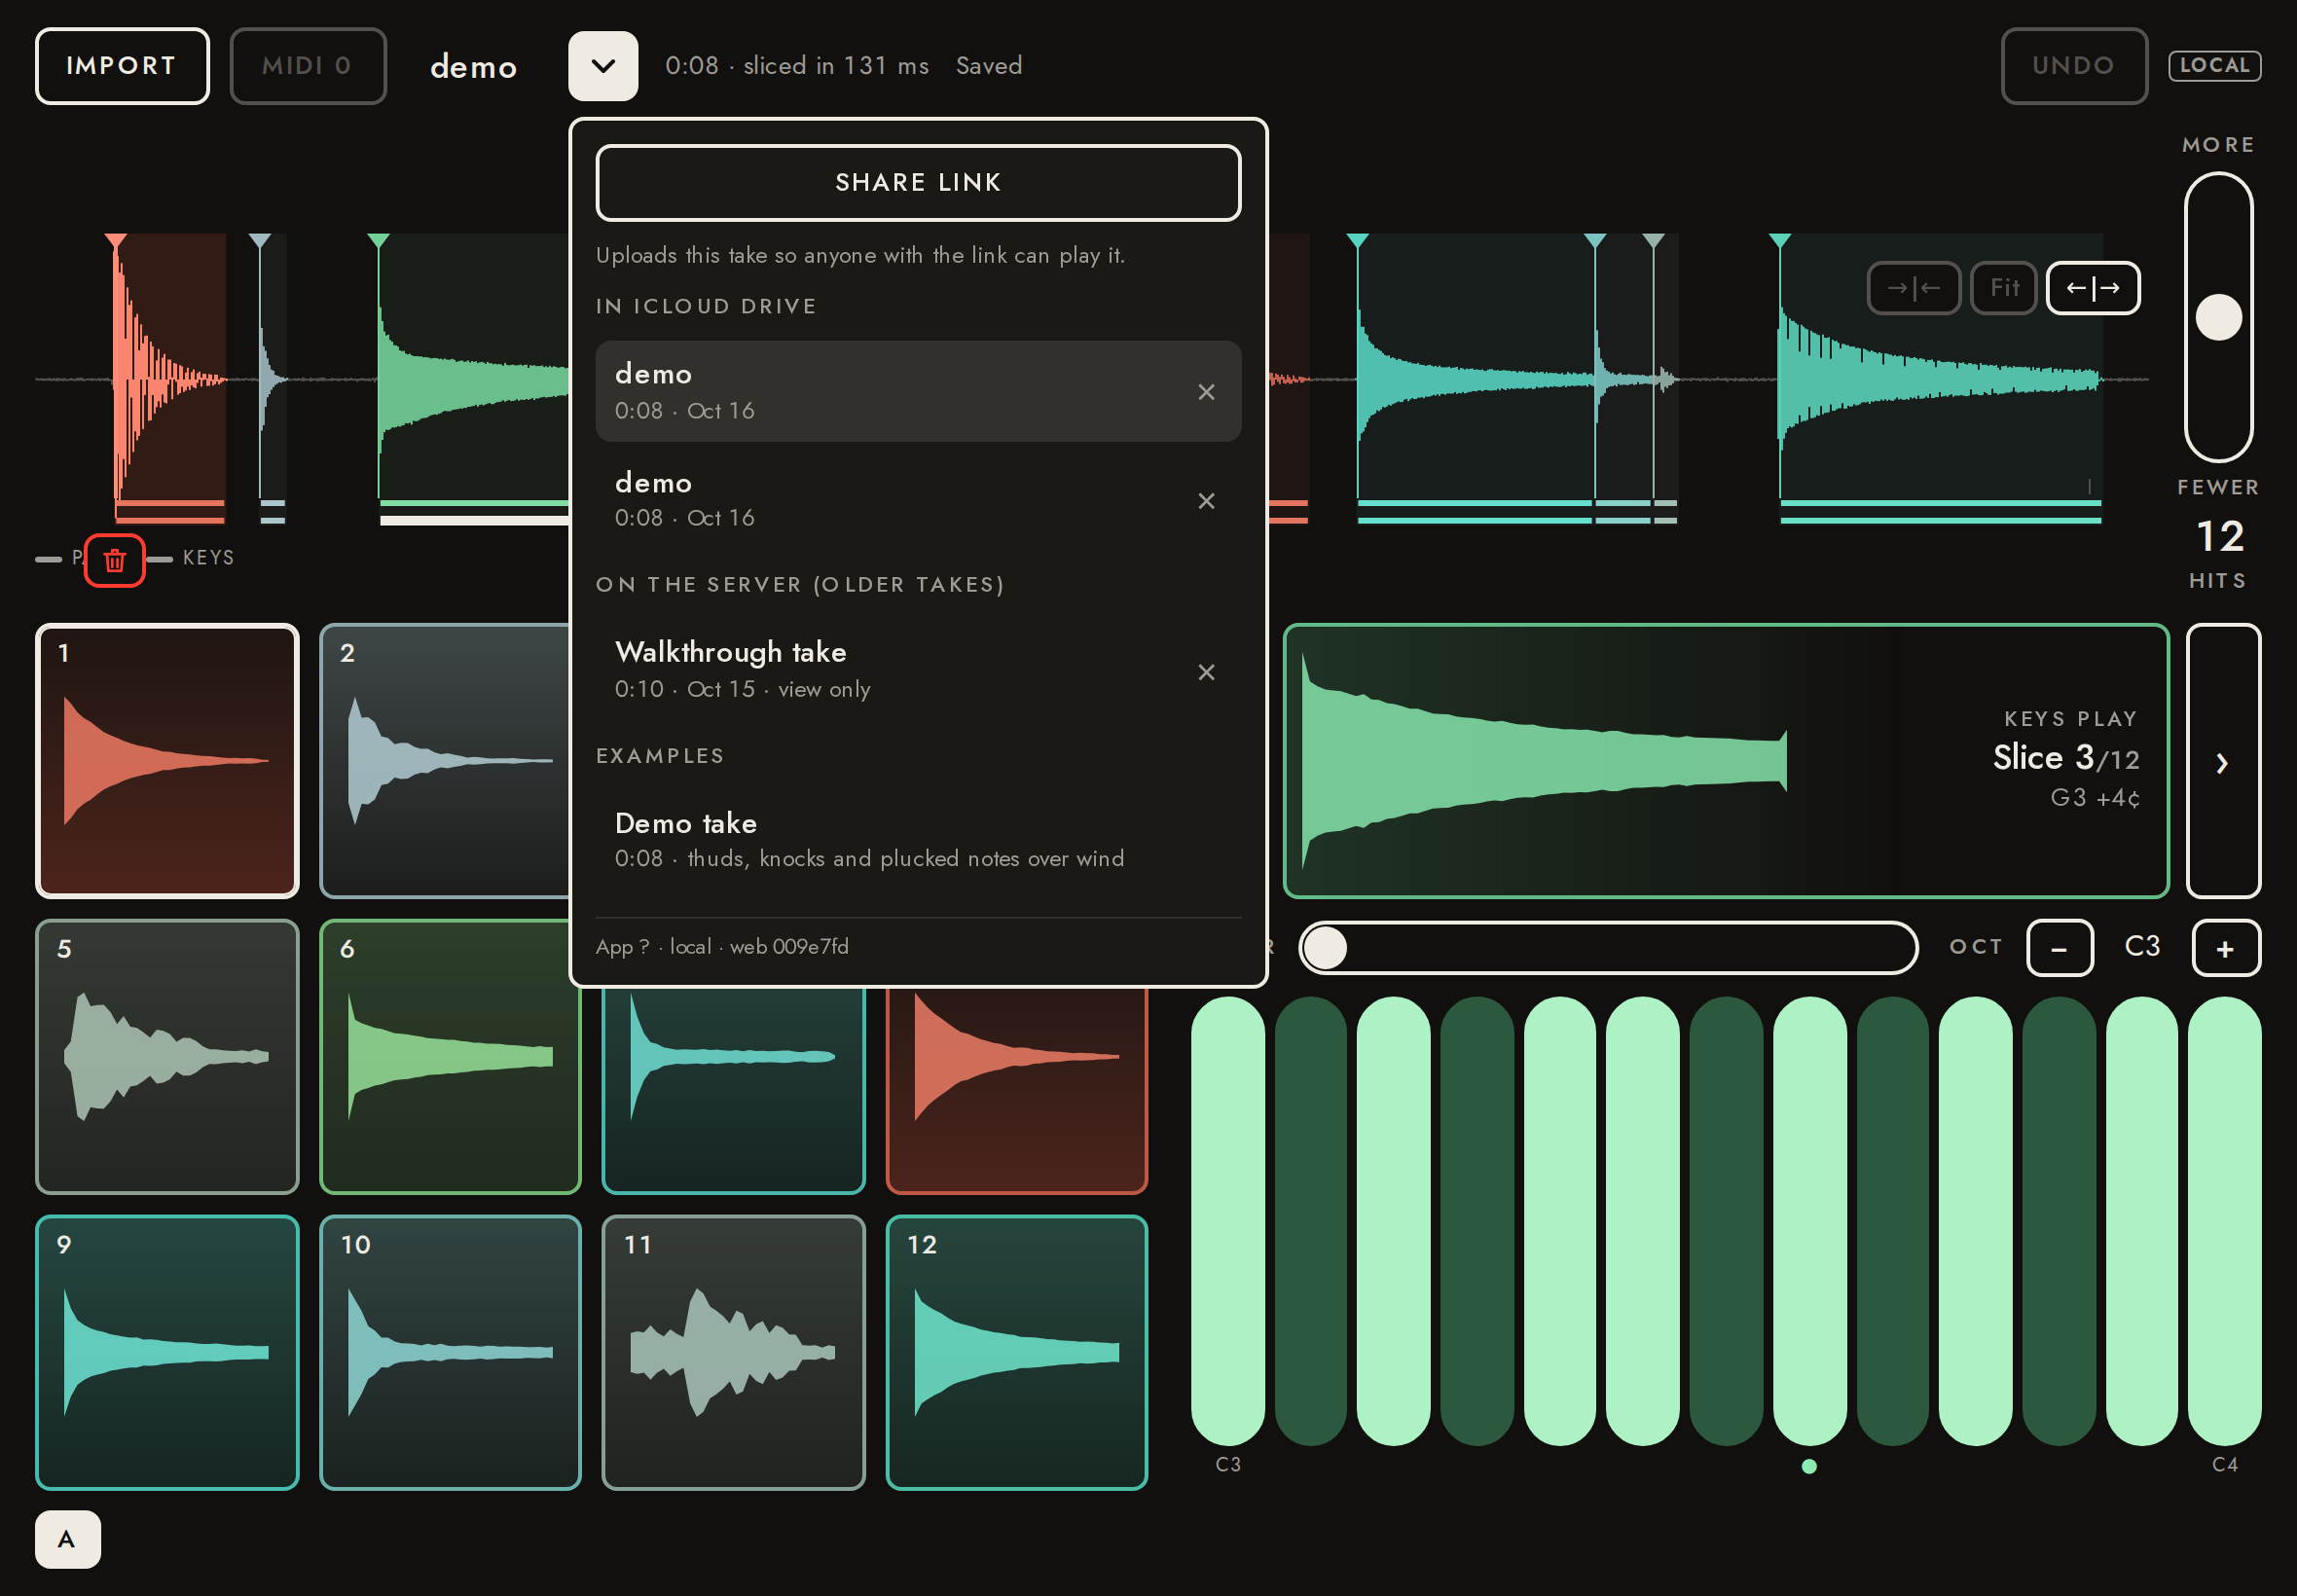Viewport: 2297px width, 1596px height.
Task: Fit the waveform with Fit button
Action: [2003, 288]
